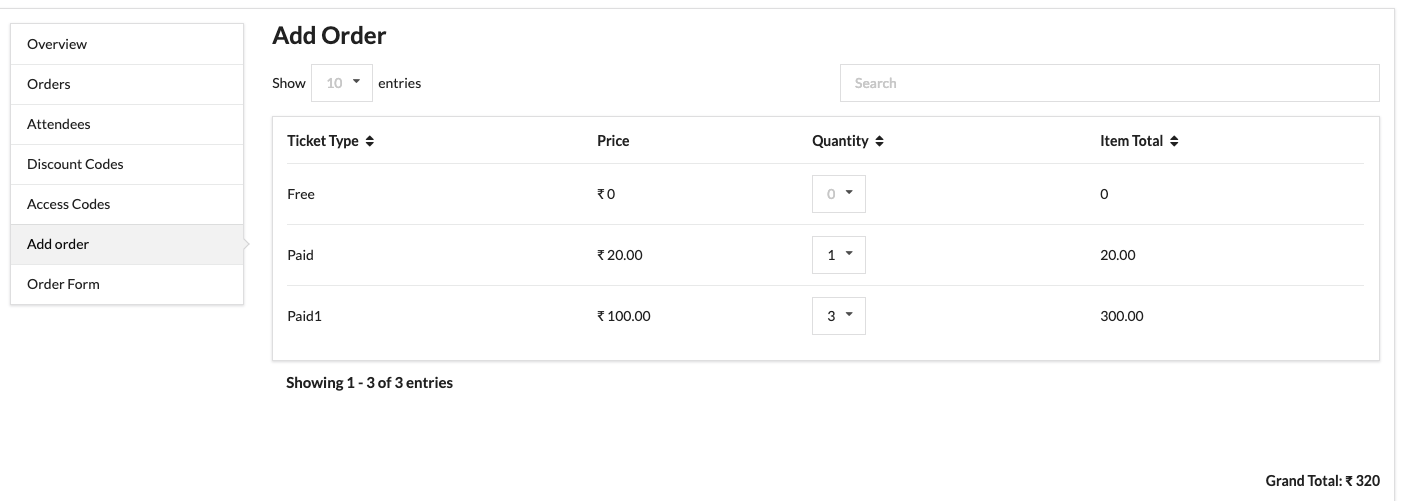
Task: Select Access Codes menu item
Action: (x=69, y=204)
